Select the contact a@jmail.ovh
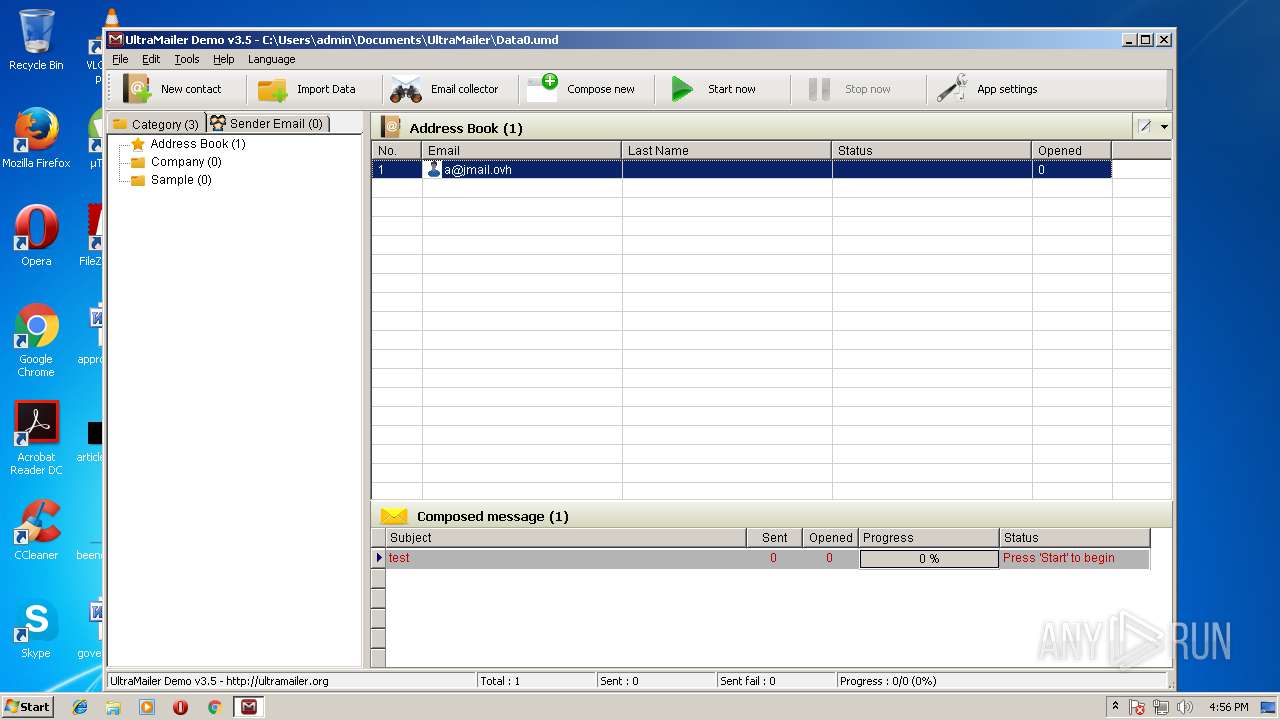 [478, 170]
